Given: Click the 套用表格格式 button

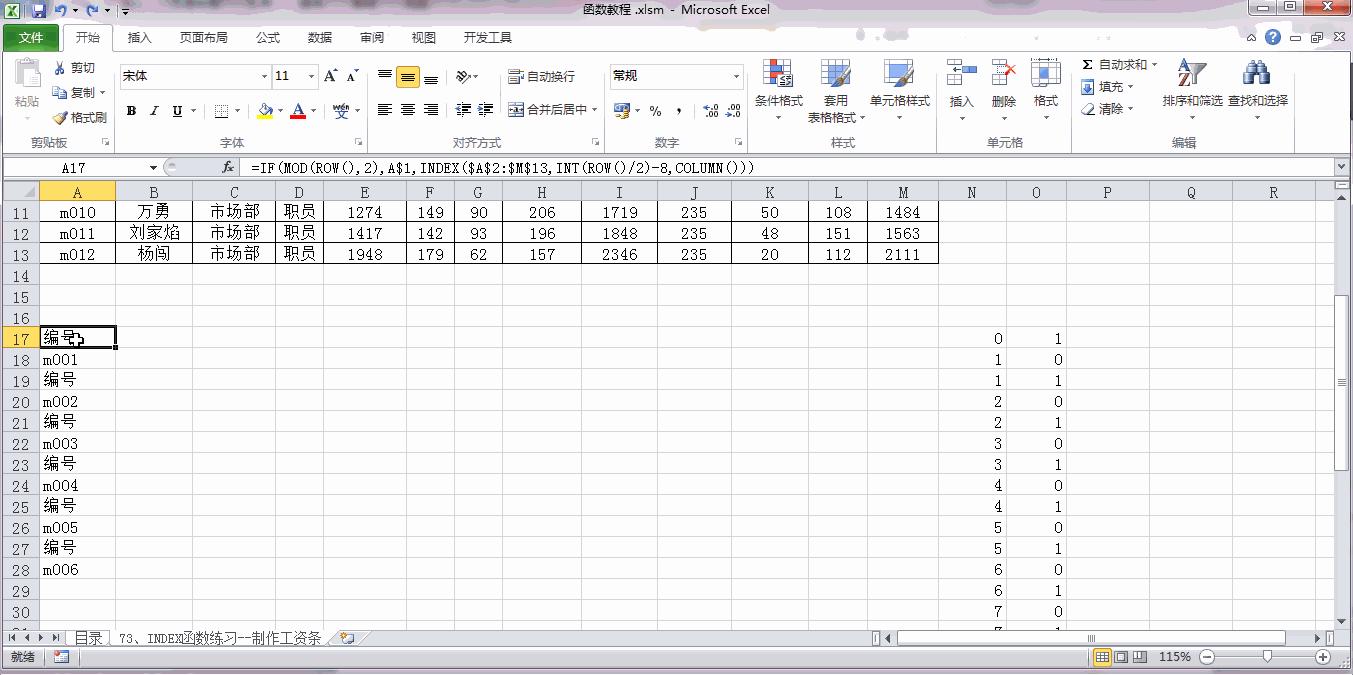Looking at the screenshot, I should (x=836, y=88).
